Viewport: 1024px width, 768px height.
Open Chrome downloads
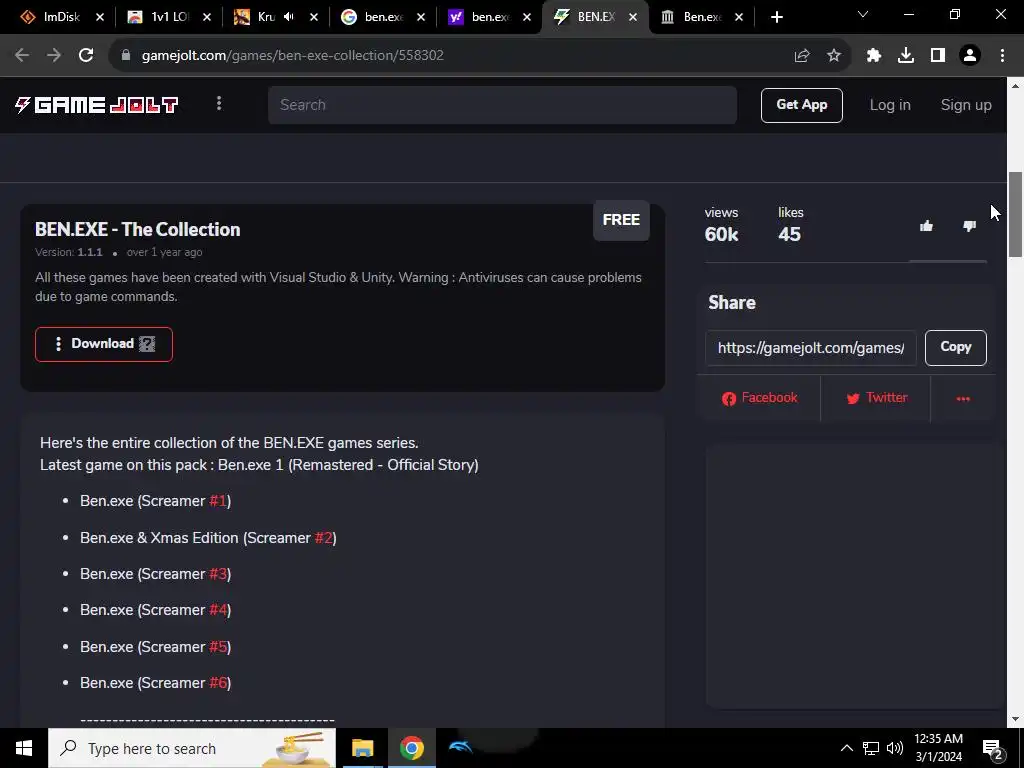906,56
